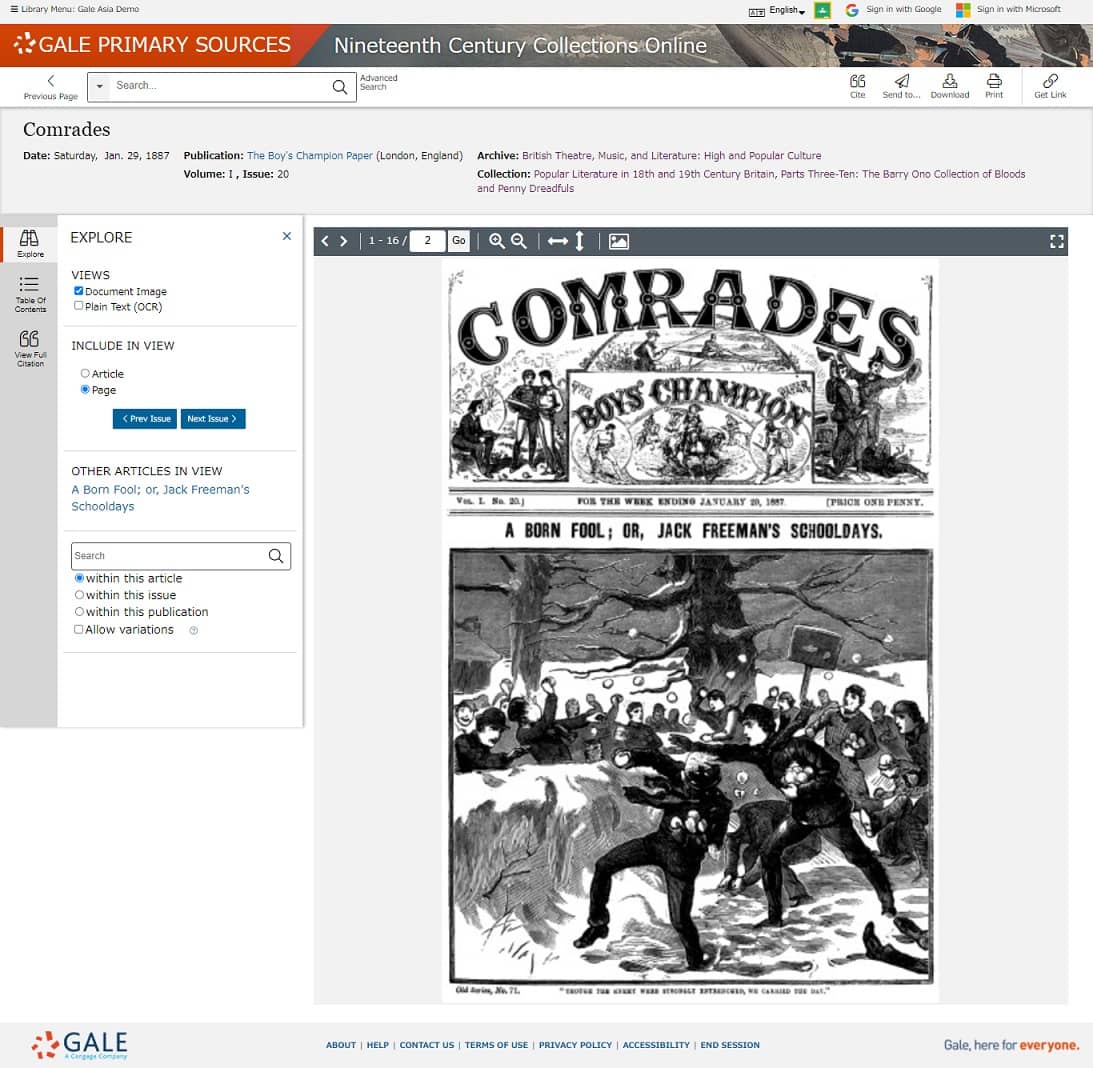This screenshot has width=1093, height=1068.
Task: Click the Go button in viewer
Action: 458,241
